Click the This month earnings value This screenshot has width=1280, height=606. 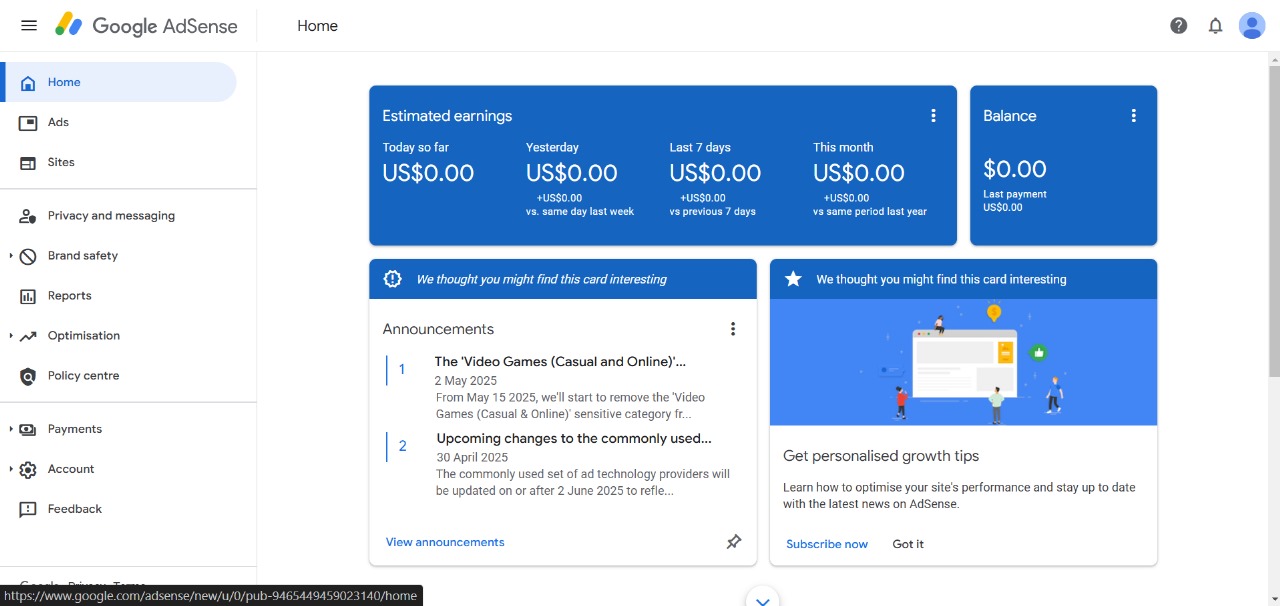pos(859,173)
